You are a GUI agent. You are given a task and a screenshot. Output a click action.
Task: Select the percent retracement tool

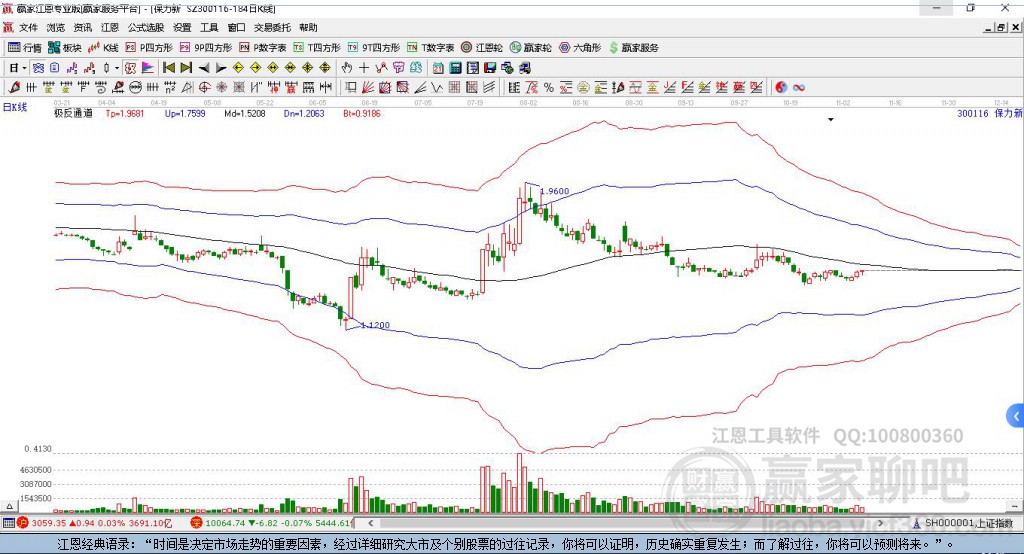tap(548, 88)
